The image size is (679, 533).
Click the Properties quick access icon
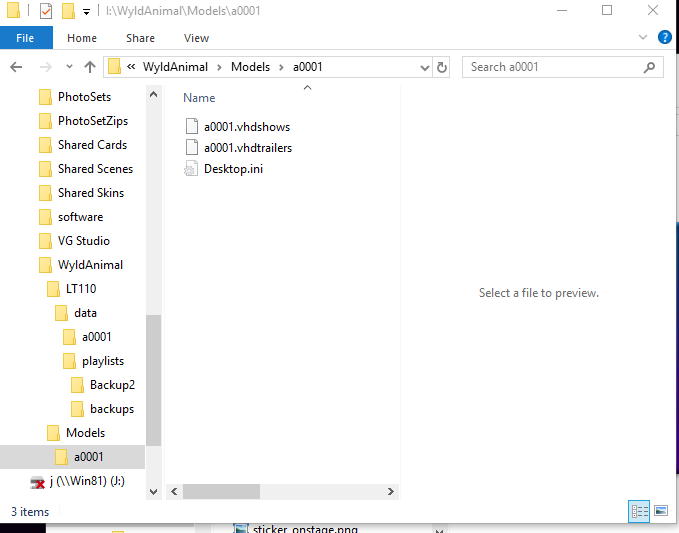tap(46, 11)
